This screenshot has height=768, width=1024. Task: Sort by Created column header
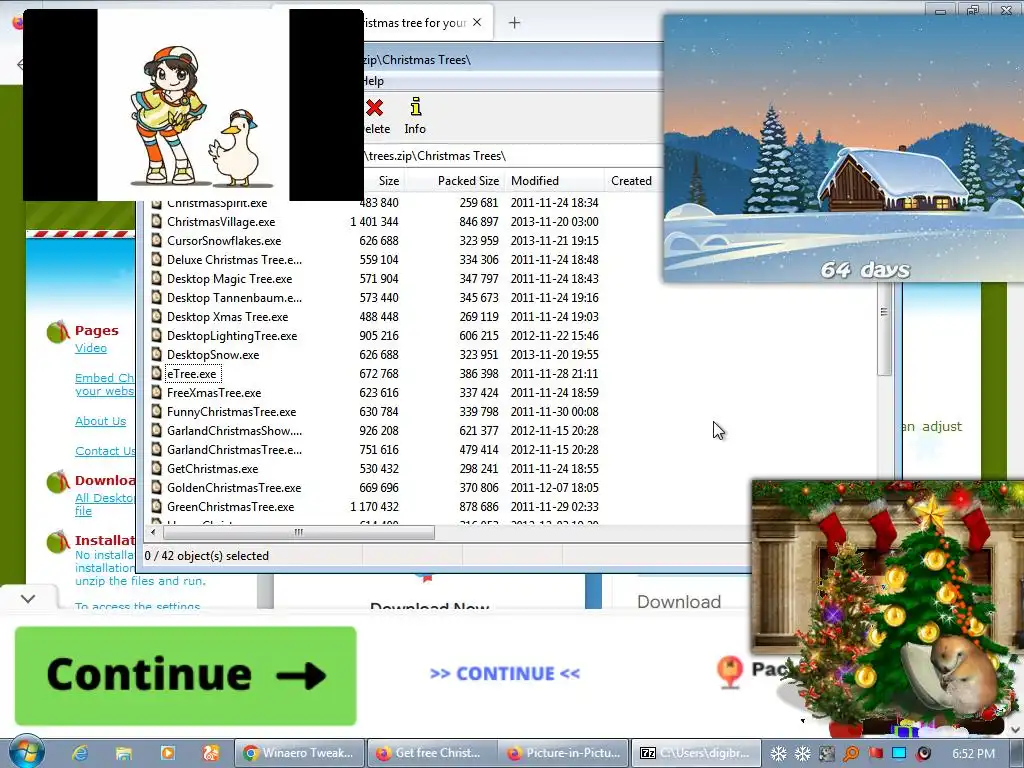(x=631, y=181)
